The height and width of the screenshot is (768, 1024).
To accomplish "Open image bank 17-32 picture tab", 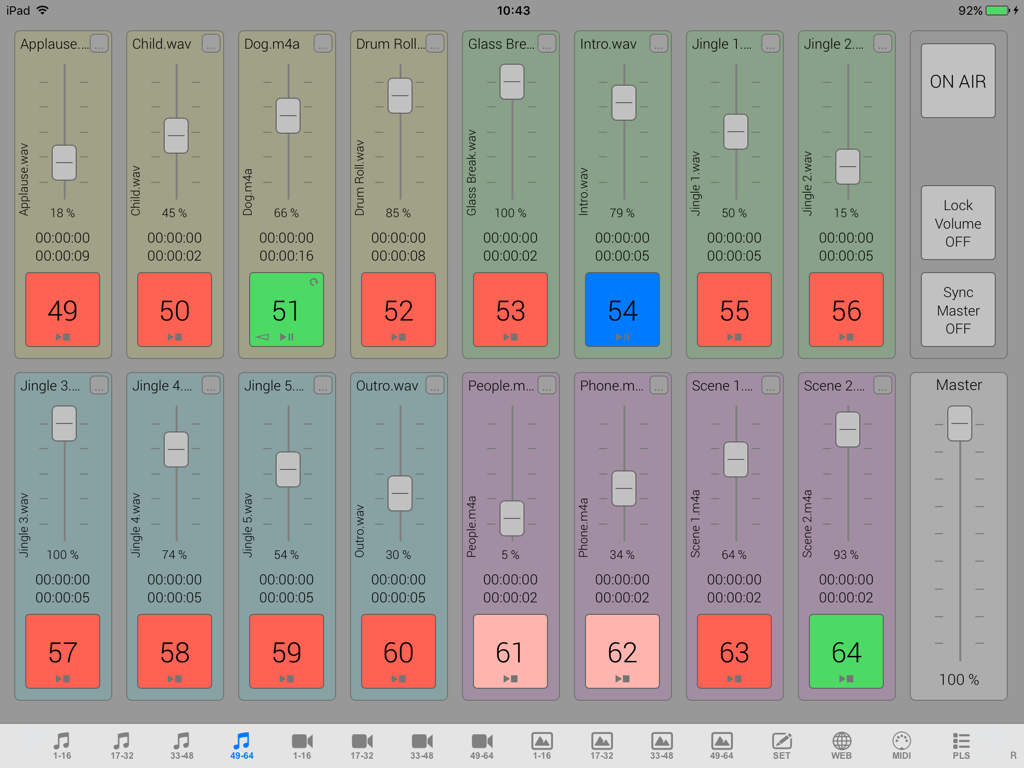I will (x=601, y=746).
